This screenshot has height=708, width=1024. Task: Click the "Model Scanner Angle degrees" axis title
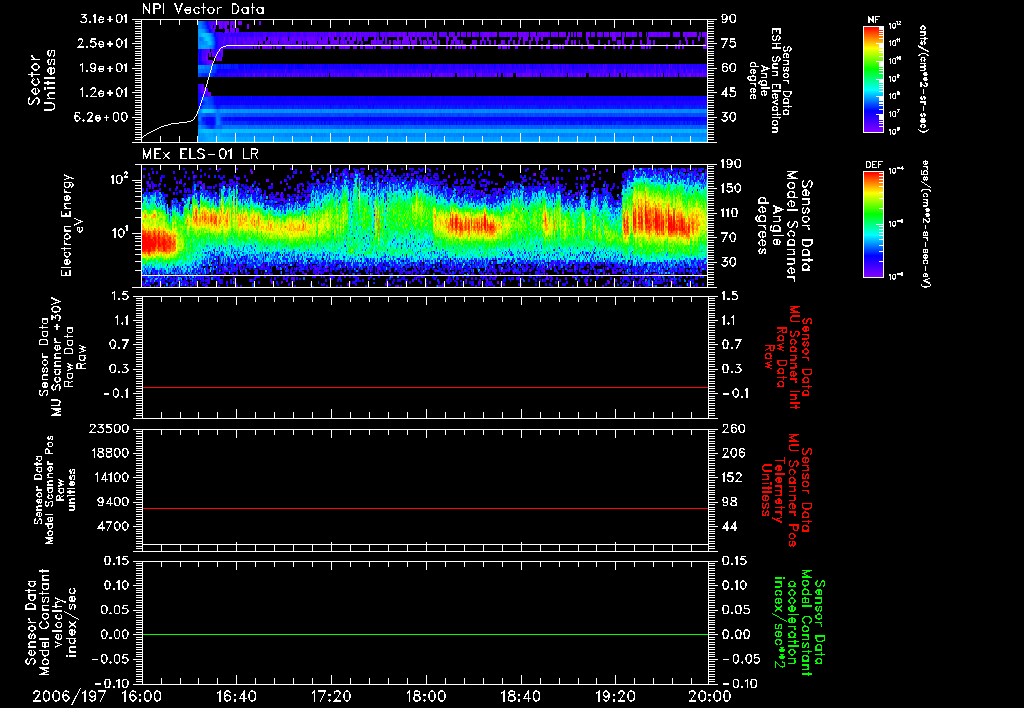click(784, 225)
